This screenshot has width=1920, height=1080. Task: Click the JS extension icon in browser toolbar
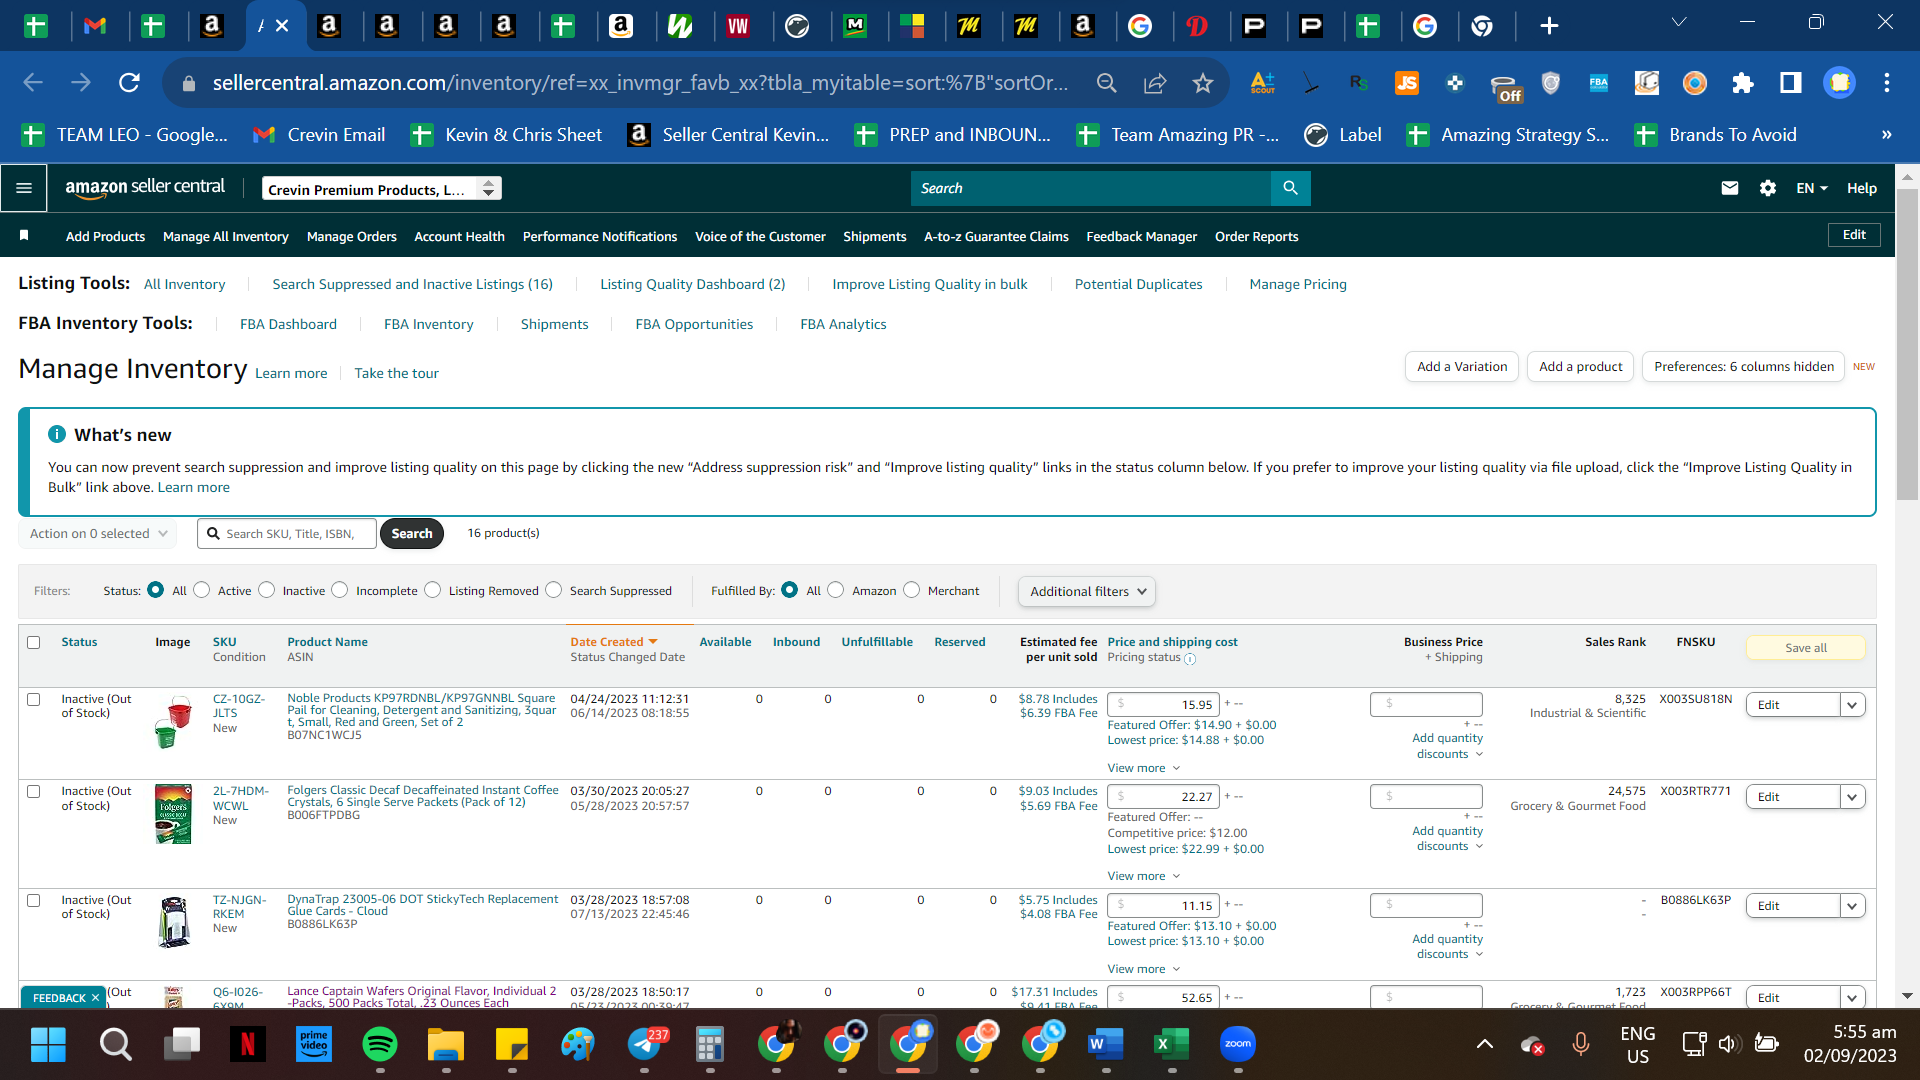tap(1407, 83)
